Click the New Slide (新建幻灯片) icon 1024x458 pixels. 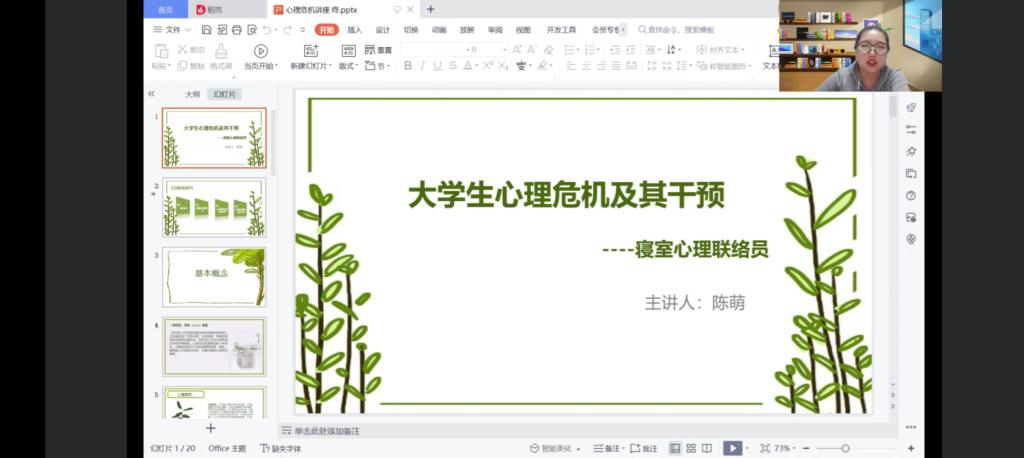point(311,51)
